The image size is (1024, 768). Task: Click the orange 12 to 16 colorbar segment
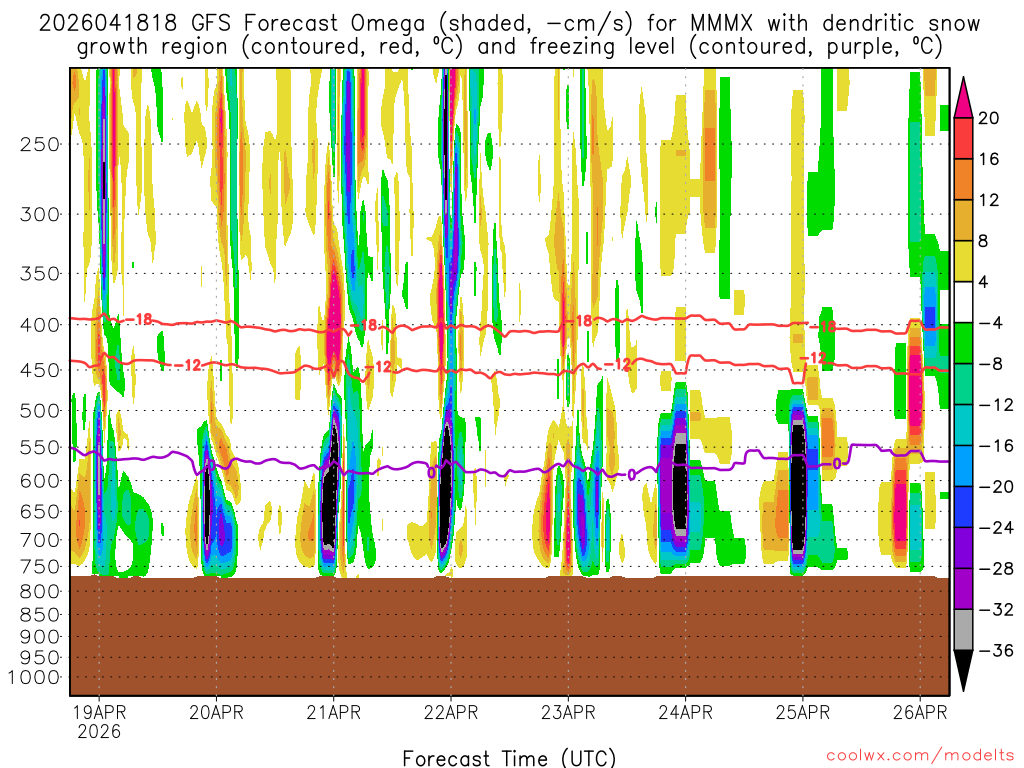(964, 180)
